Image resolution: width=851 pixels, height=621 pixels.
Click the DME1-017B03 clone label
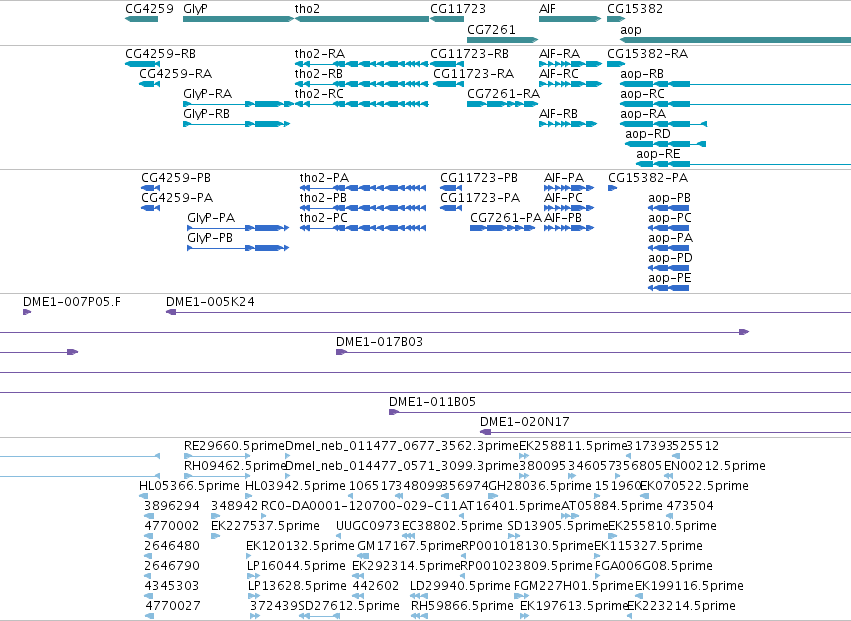click(379, 342)
